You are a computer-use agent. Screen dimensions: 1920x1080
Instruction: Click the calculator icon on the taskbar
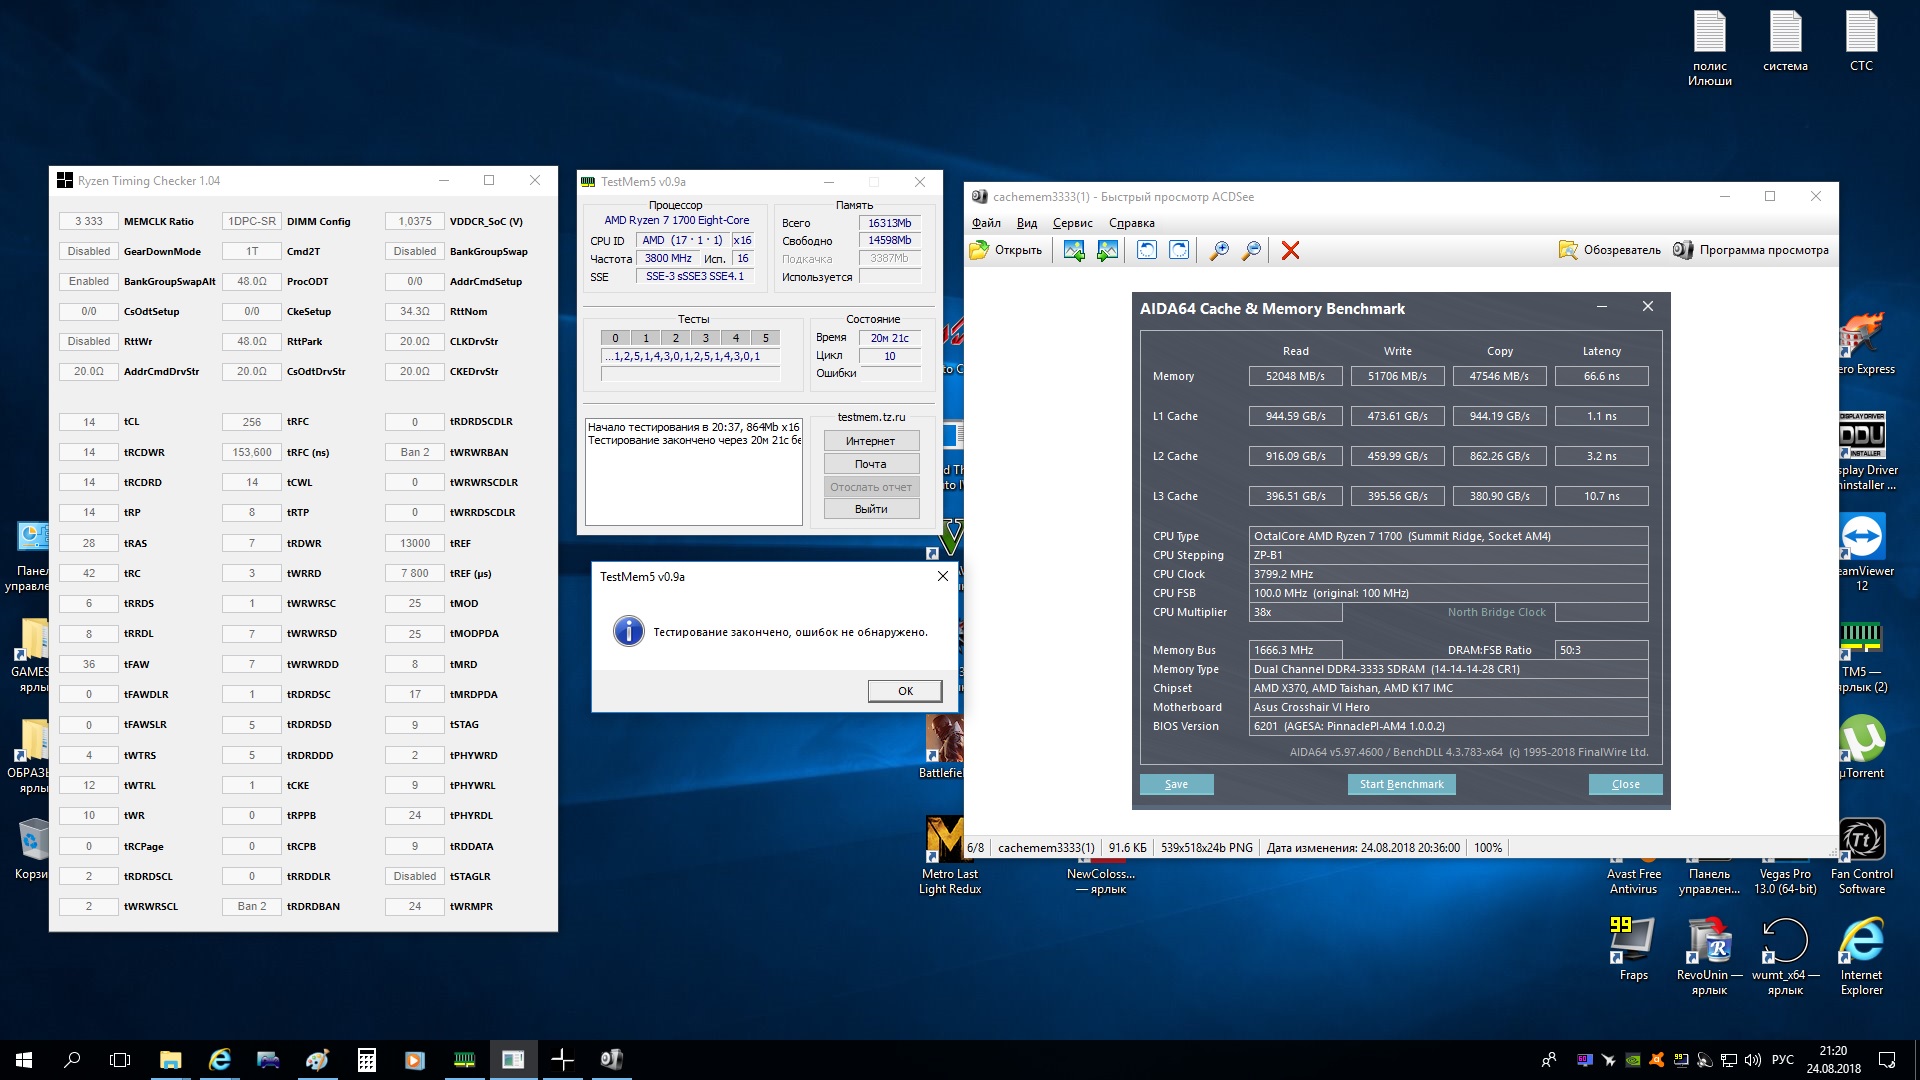click(x=366, y=1060)
